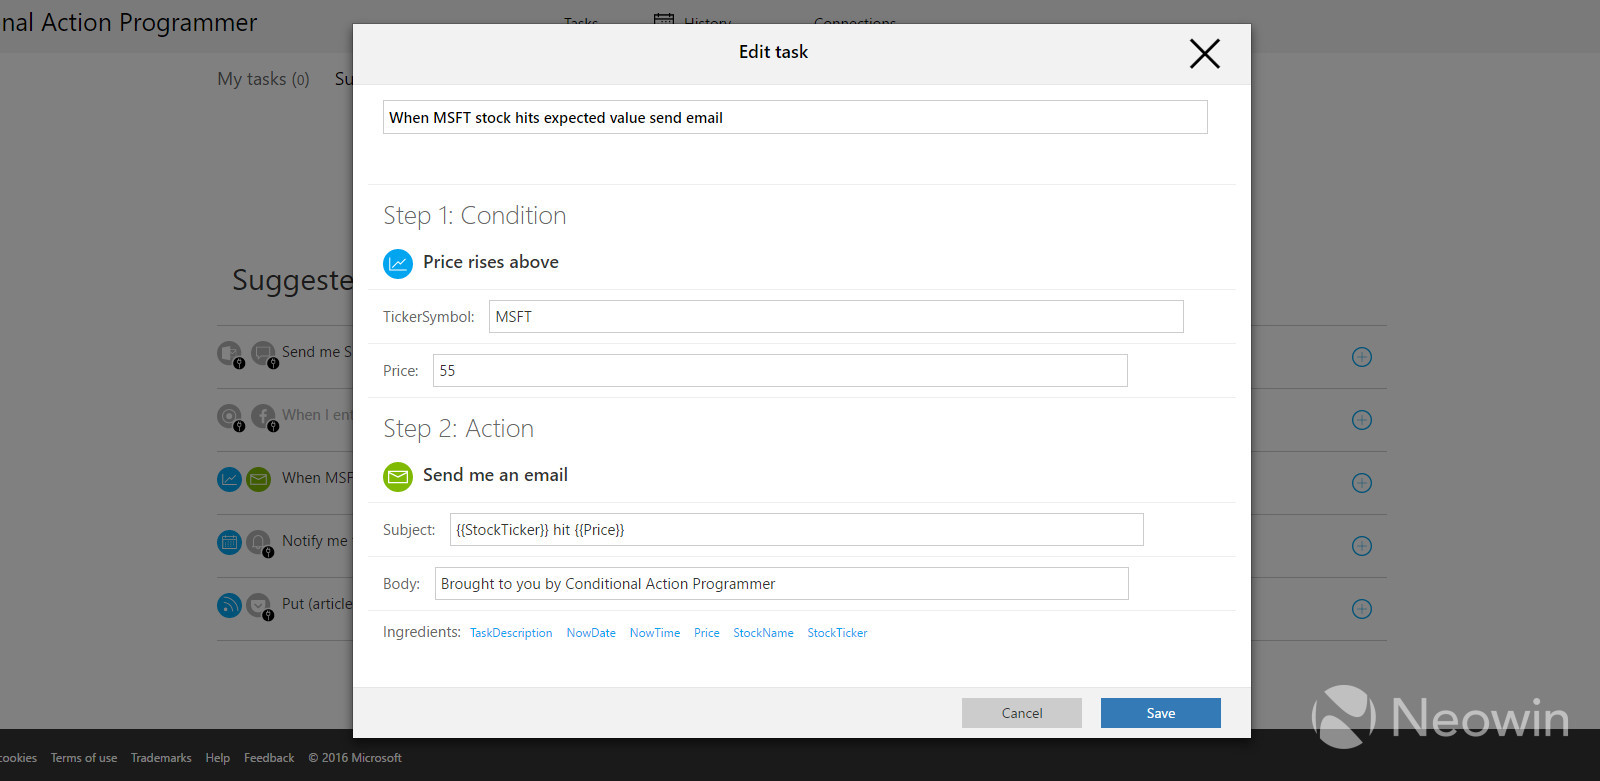Screen dimensions: 1600x781
Task: Open Trademarks footer link
Action: [161, 758]
